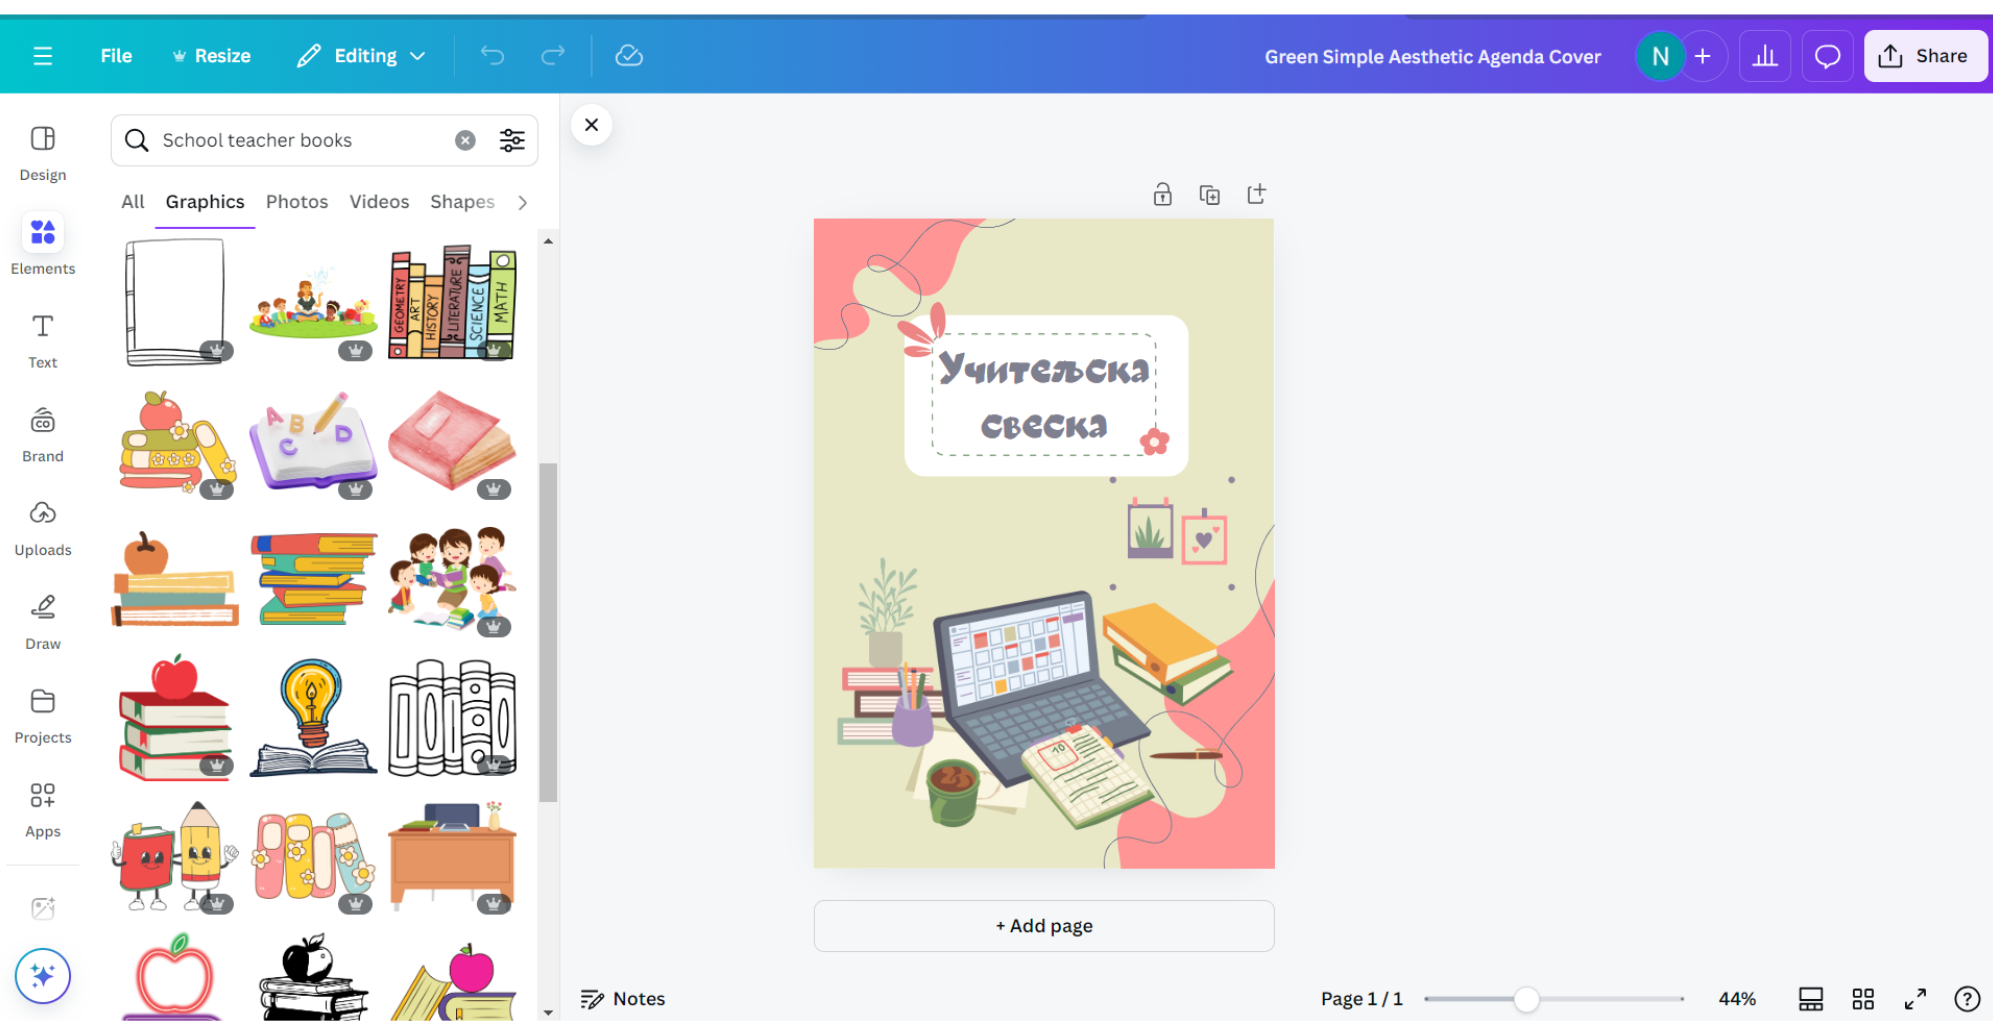Click the Magic assistant sparkle button
This screenshot has height=1031, width=1993.
(43, 975)
